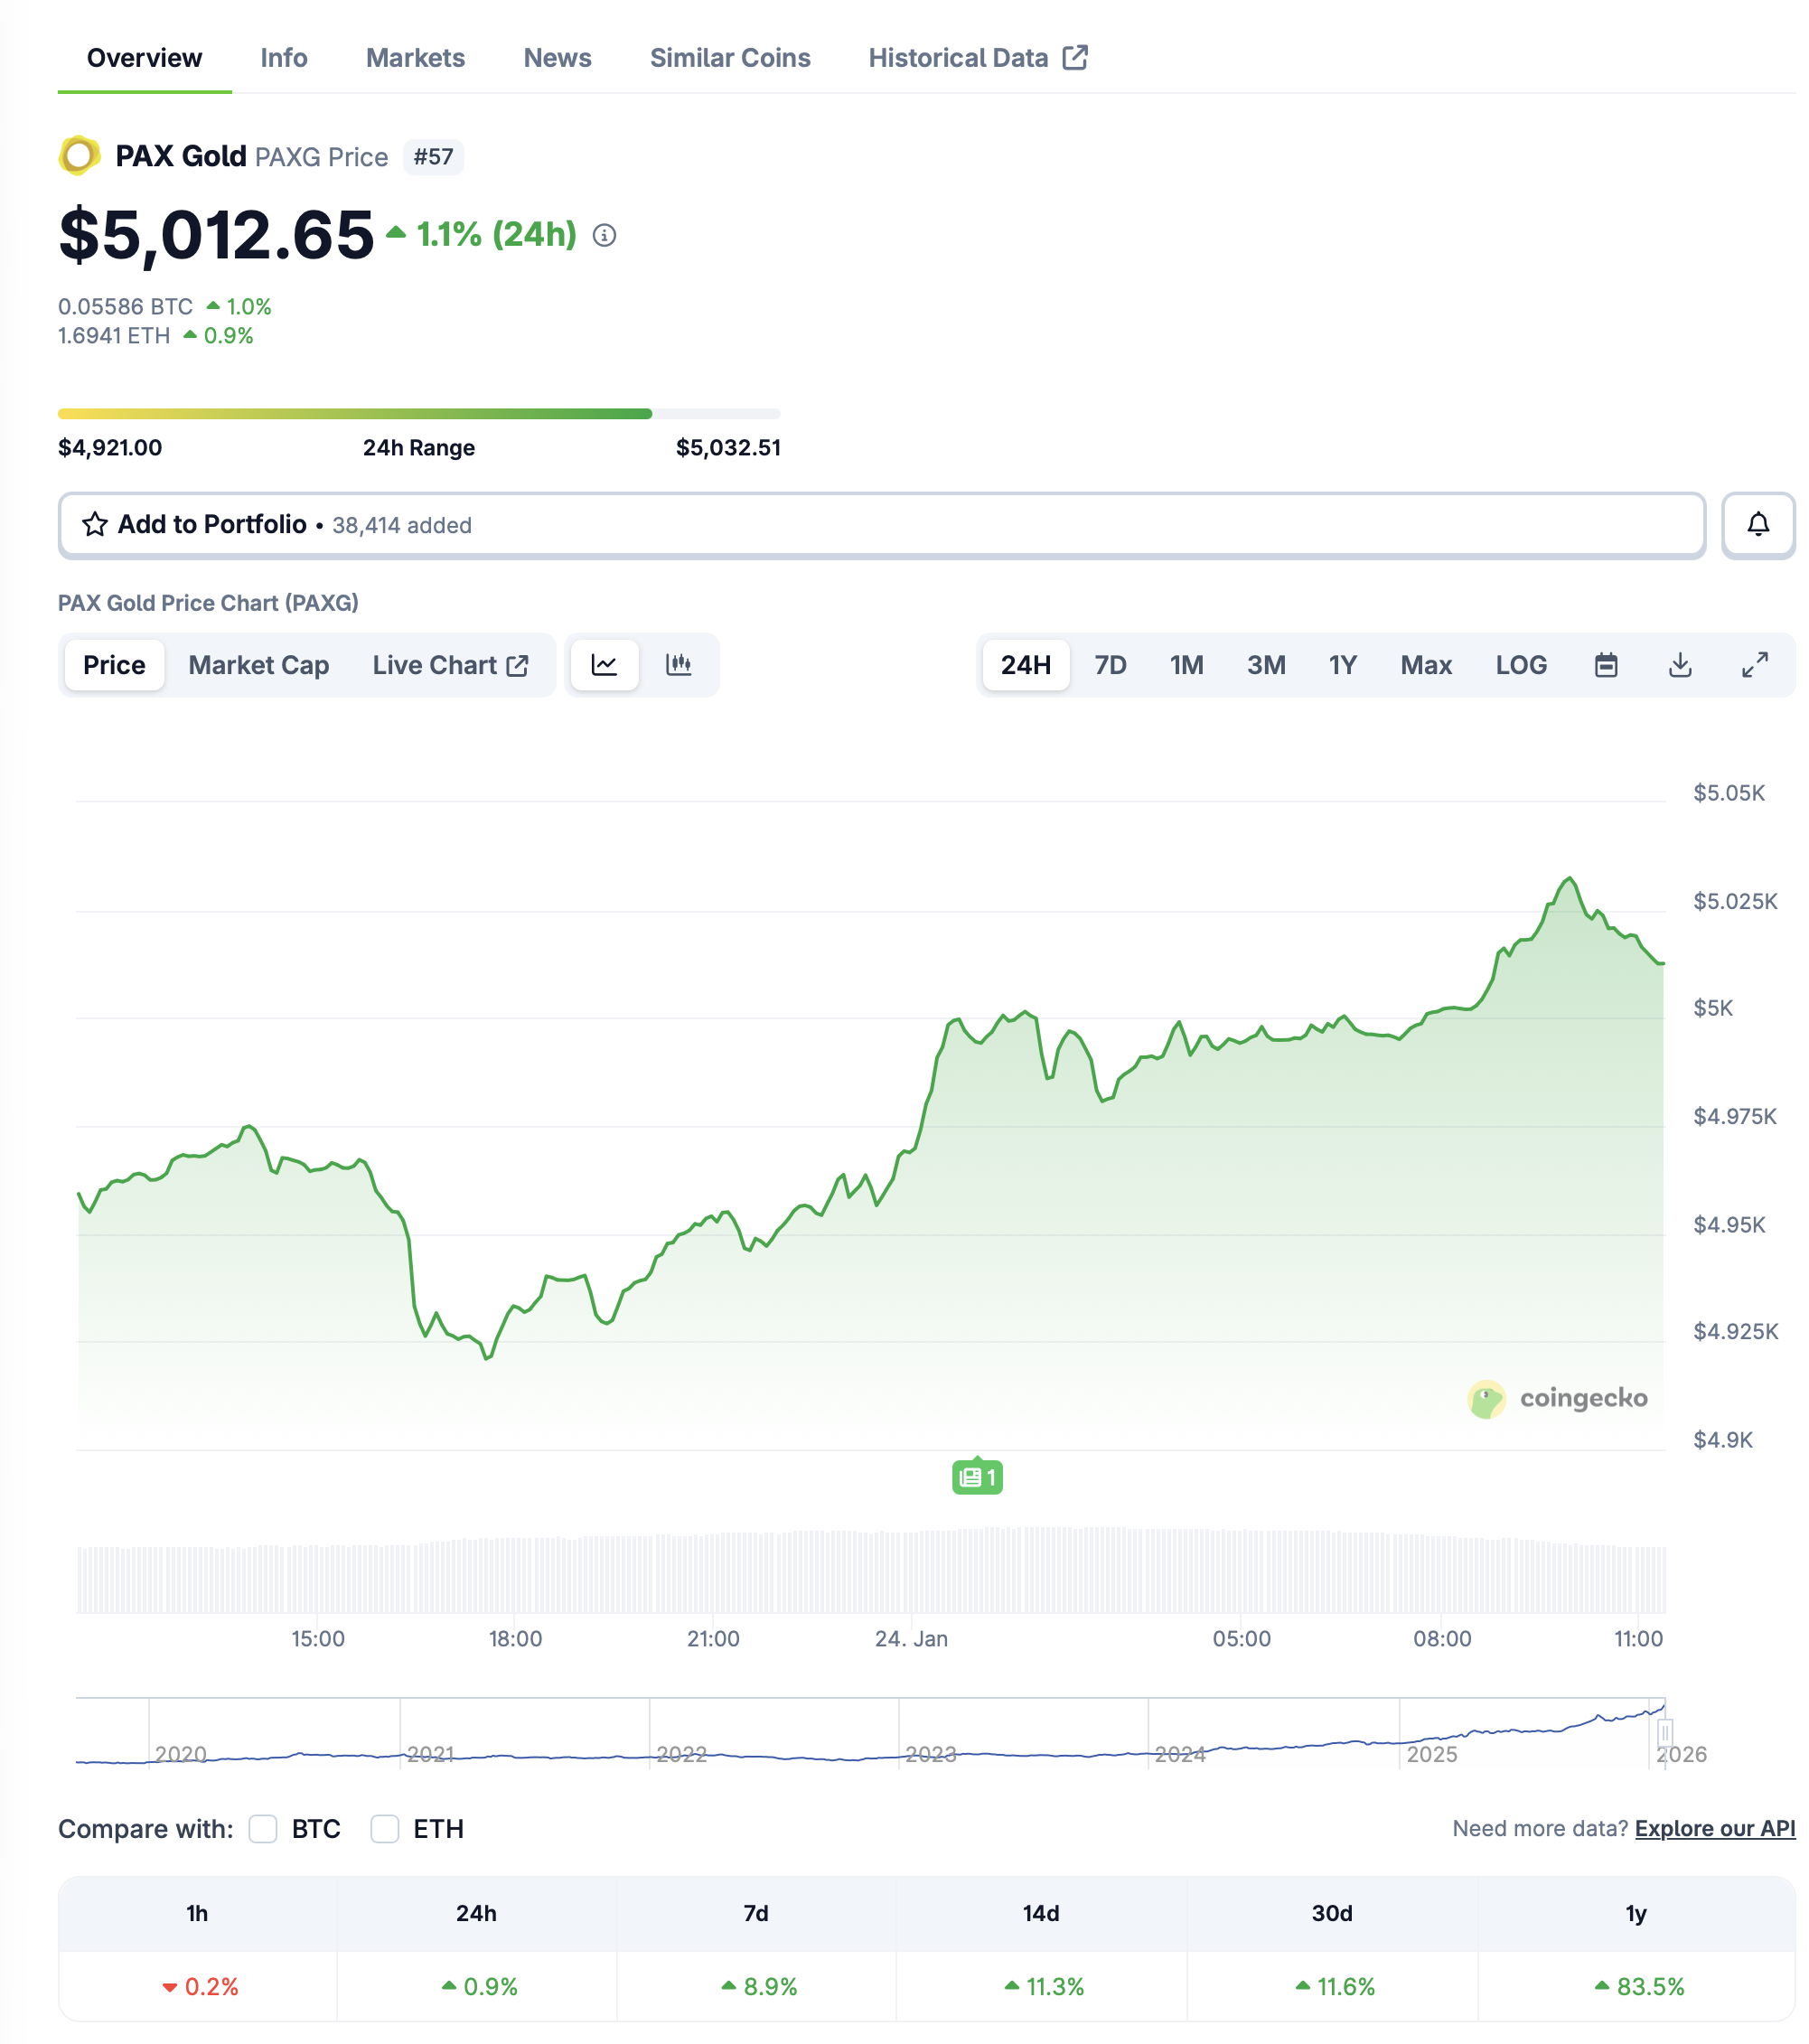Show the Max time range

pos(1426,665)
